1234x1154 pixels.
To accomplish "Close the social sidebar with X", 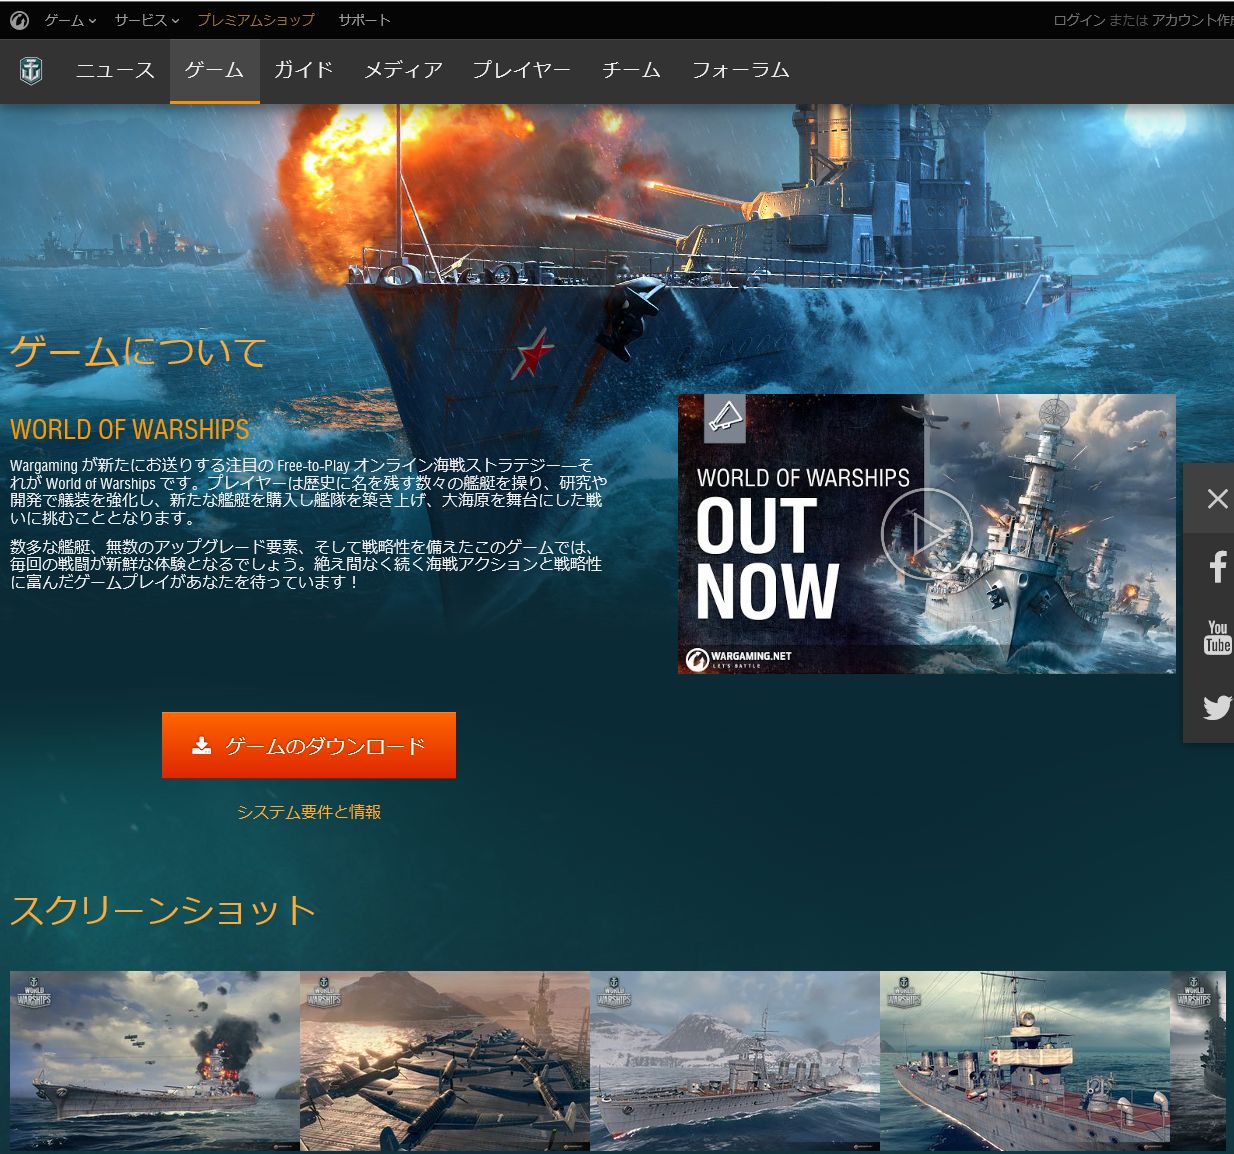I will 1217,498.
